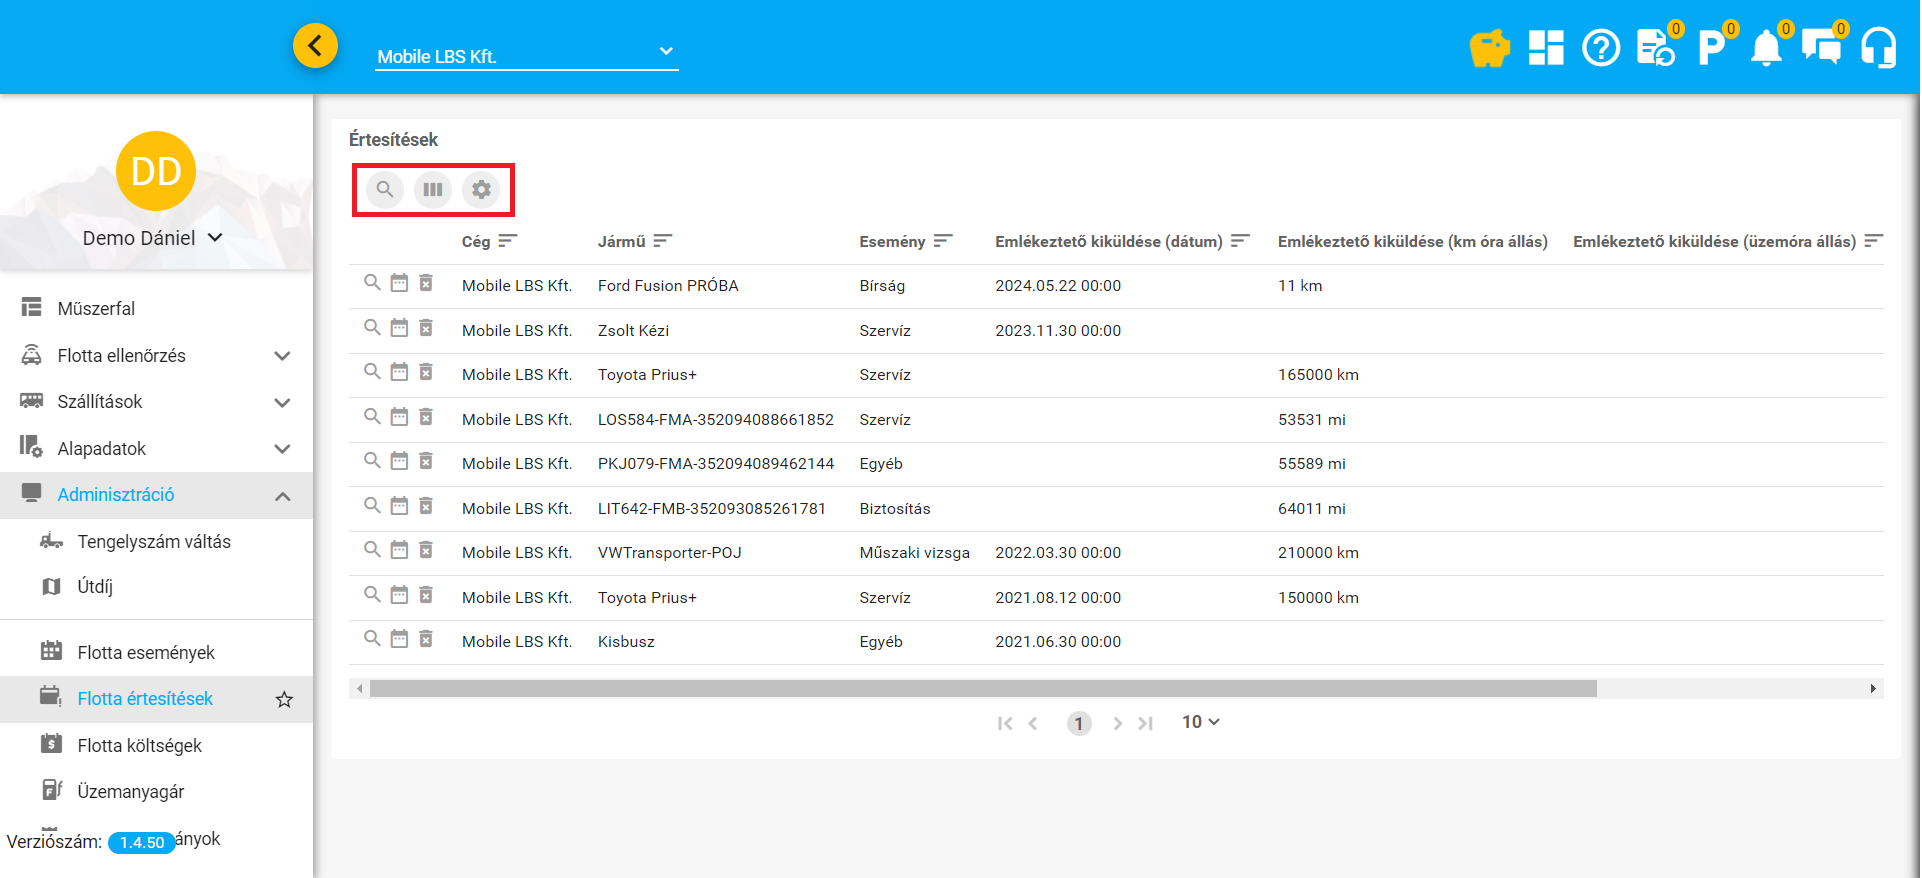The height and width of the screenshot is (878, 1922).
Task: Toggle sorting on the Esemény column
Action: pos(942,241)
